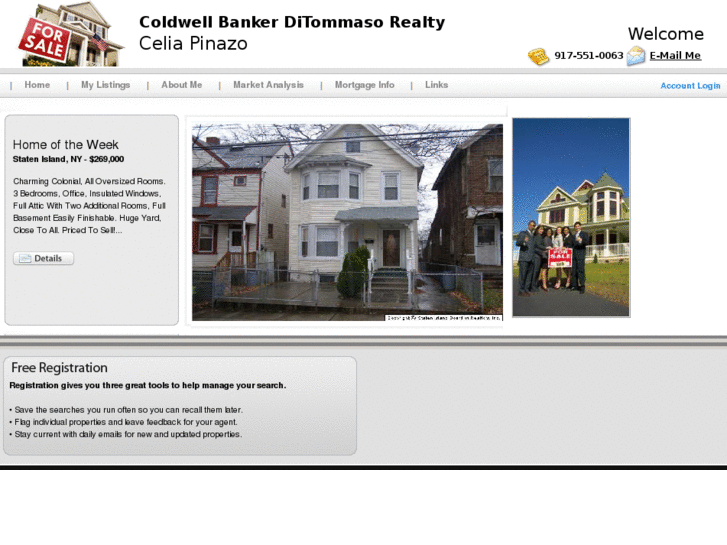
Task: Click the 'Charming Colonial, All Oversized Rooms' description
Action: coord(89,206)
